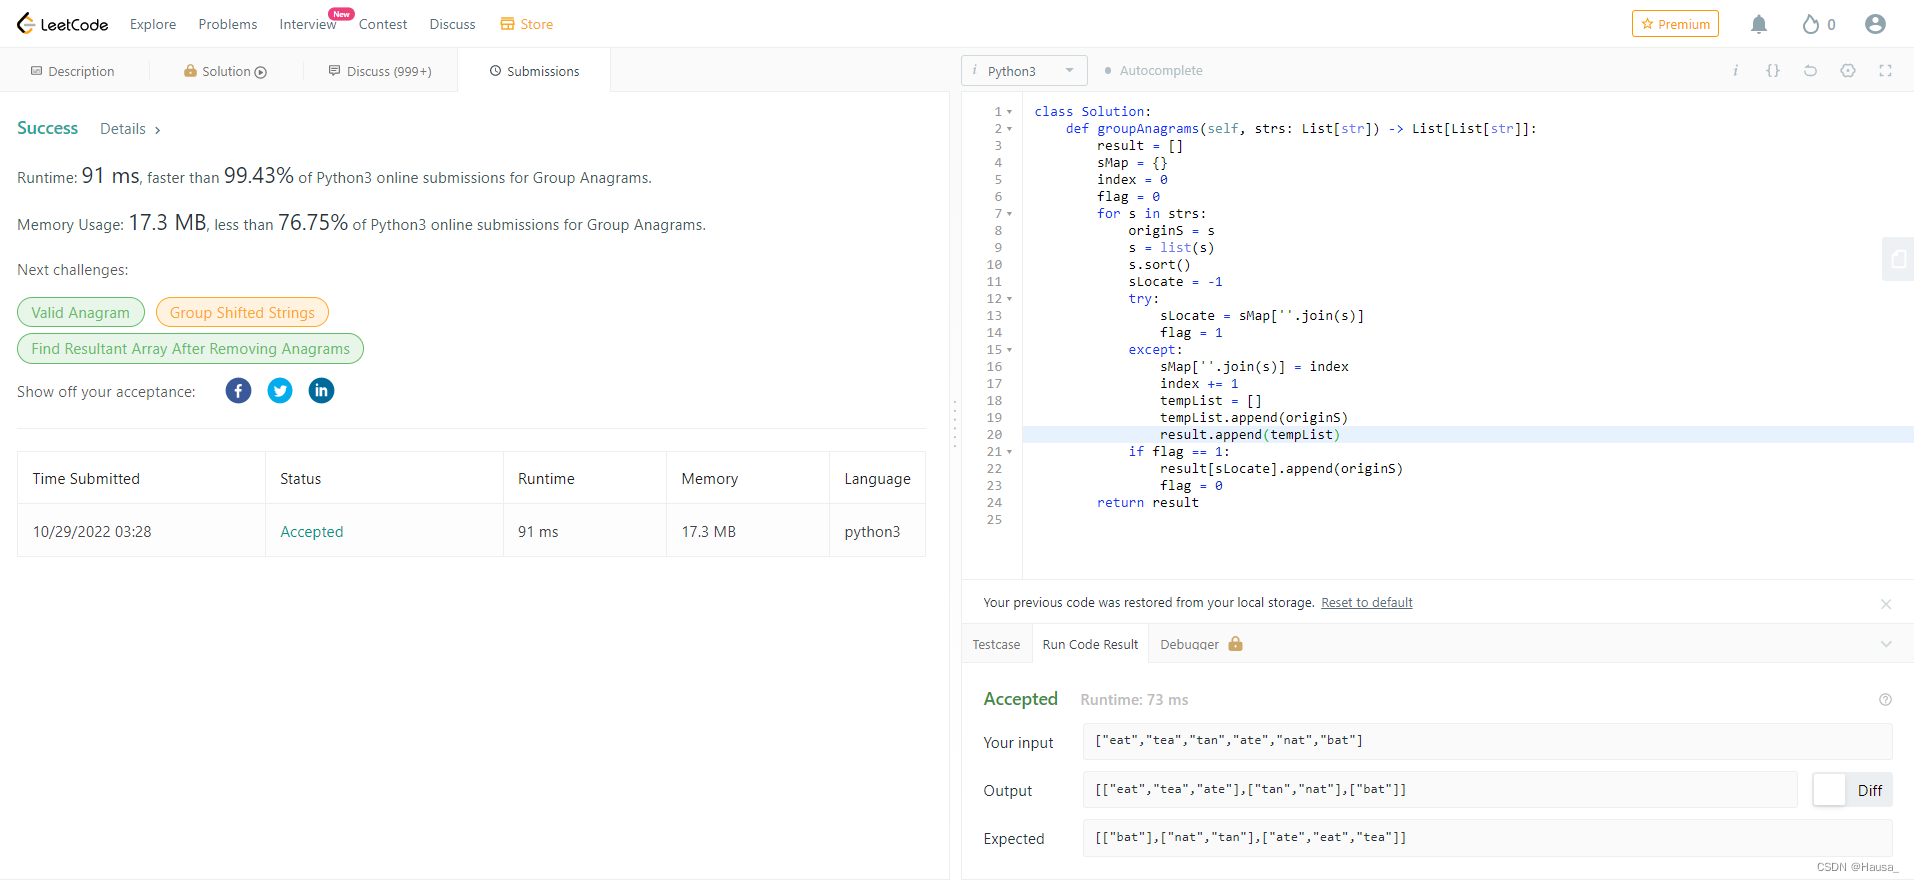1914x882 pixels.
Task: Click the Store cart icon
Action: [507, 24]
